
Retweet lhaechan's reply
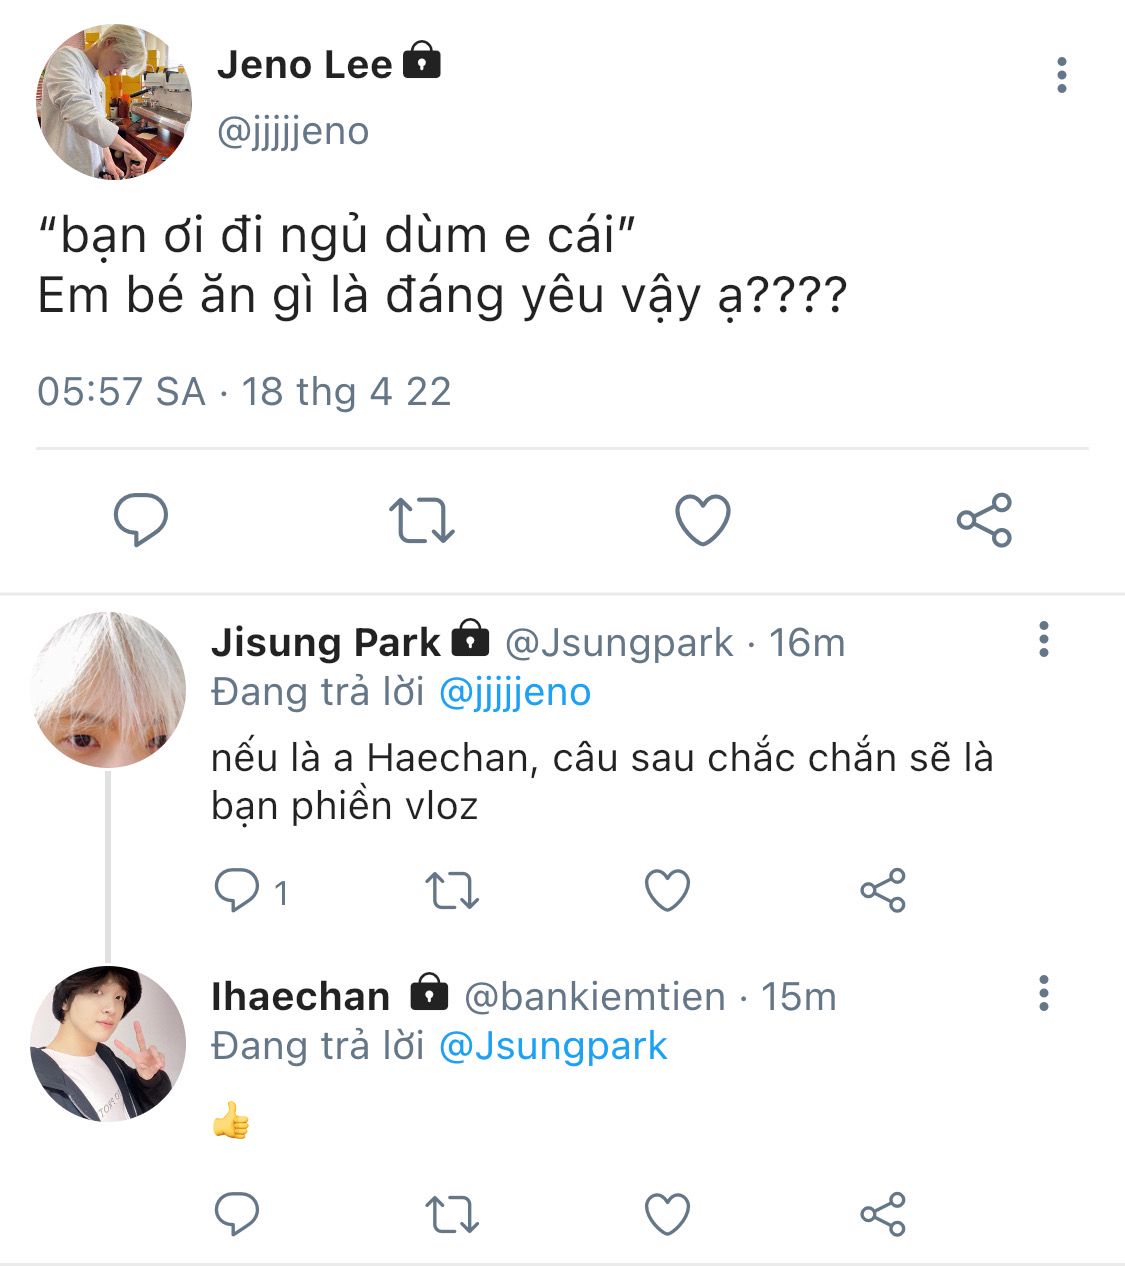click(x=452, y=1214)
